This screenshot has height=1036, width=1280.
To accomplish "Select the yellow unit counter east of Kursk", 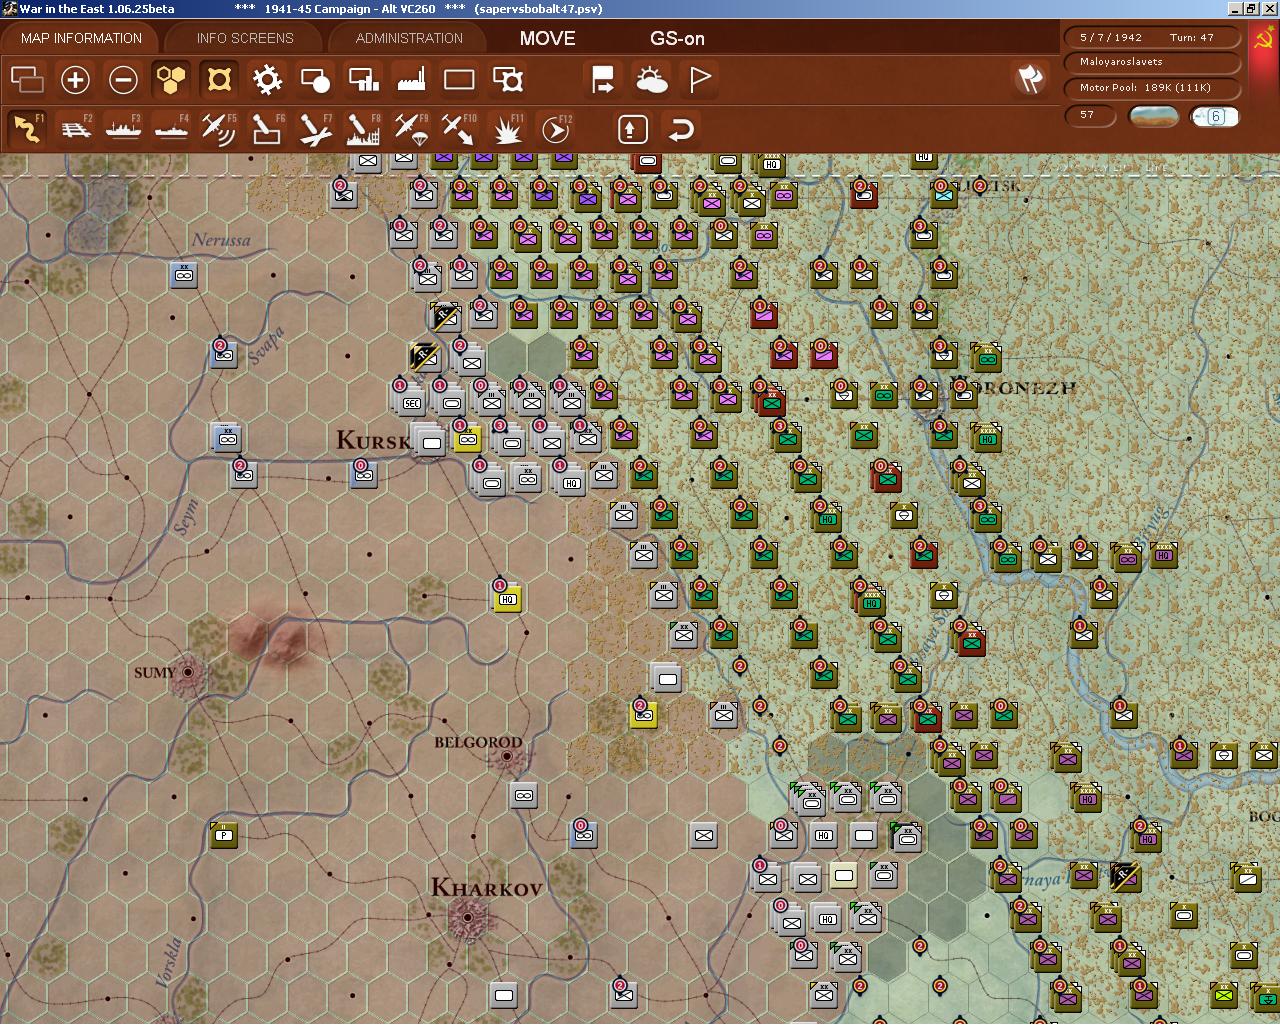I will 467,438.
